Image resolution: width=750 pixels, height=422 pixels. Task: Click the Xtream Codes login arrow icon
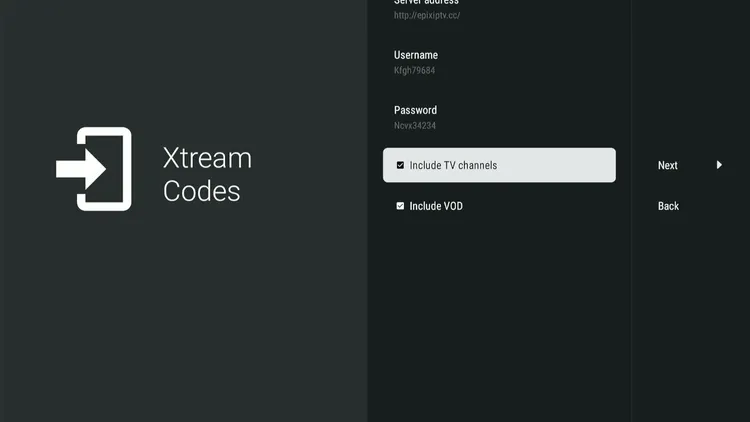(x=94, y=169)
